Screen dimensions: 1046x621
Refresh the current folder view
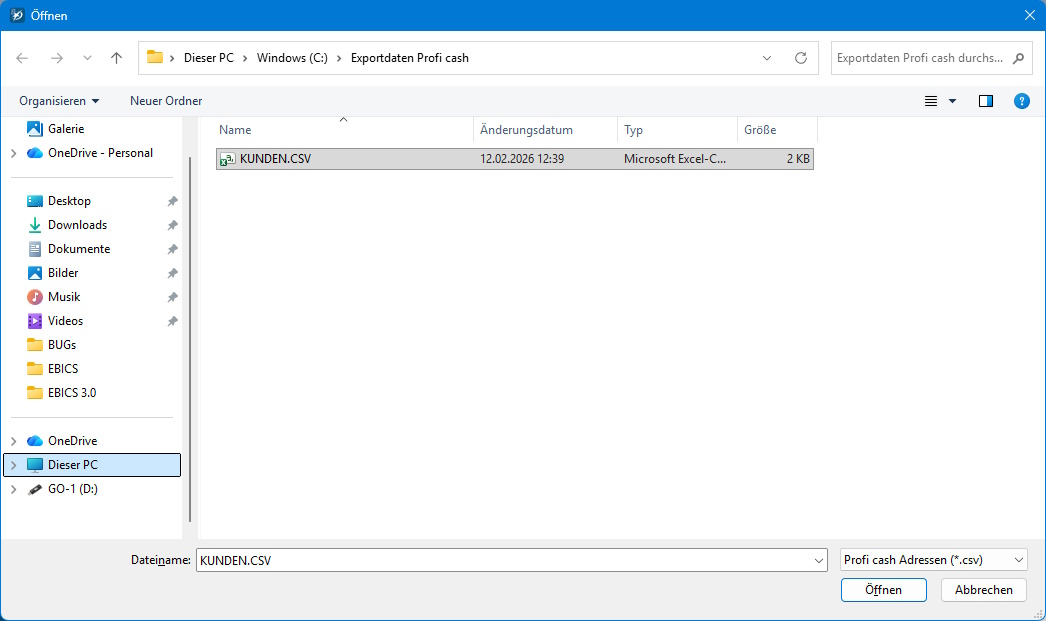[x=800, y=58]
